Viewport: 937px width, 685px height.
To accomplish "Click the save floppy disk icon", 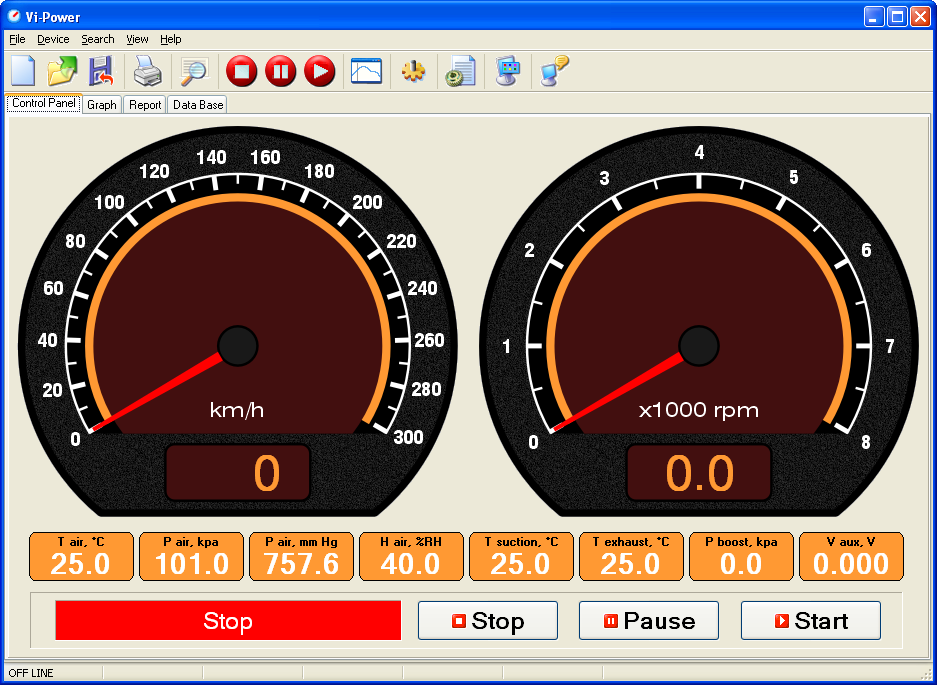I will click(100, 71).
